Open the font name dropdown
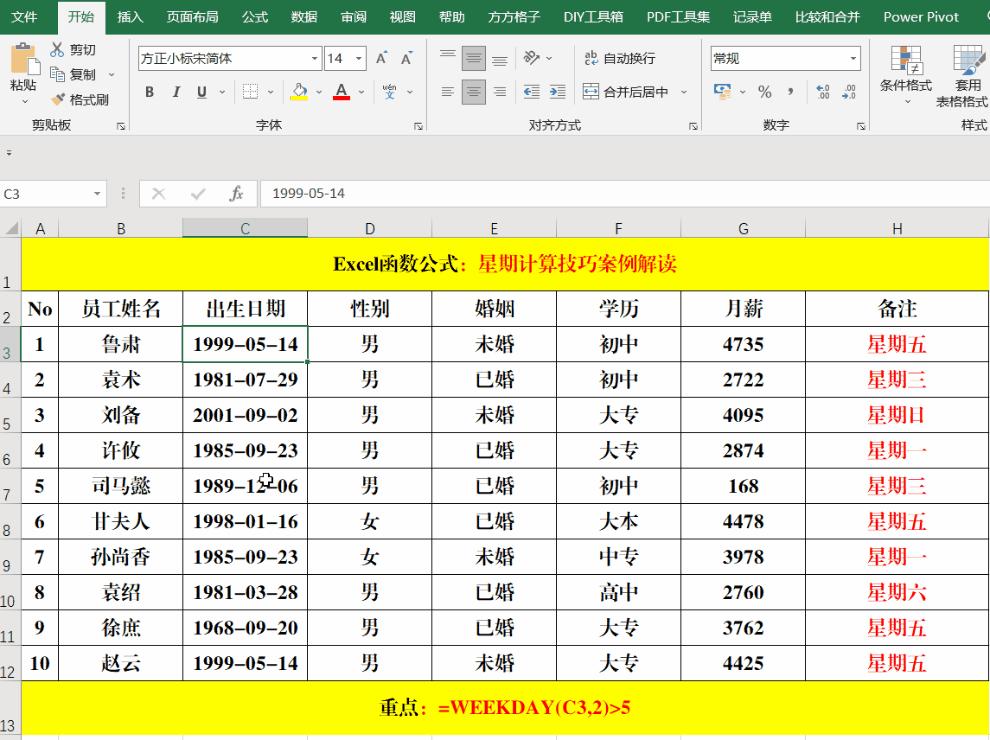990x740 pixels. coord(315,59)
